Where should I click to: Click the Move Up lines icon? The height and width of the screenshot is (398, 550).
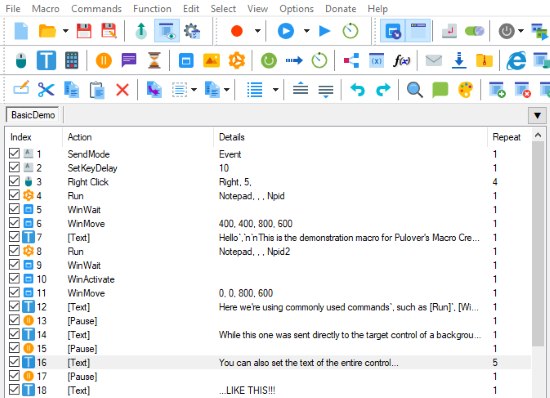tap(300, 89)
